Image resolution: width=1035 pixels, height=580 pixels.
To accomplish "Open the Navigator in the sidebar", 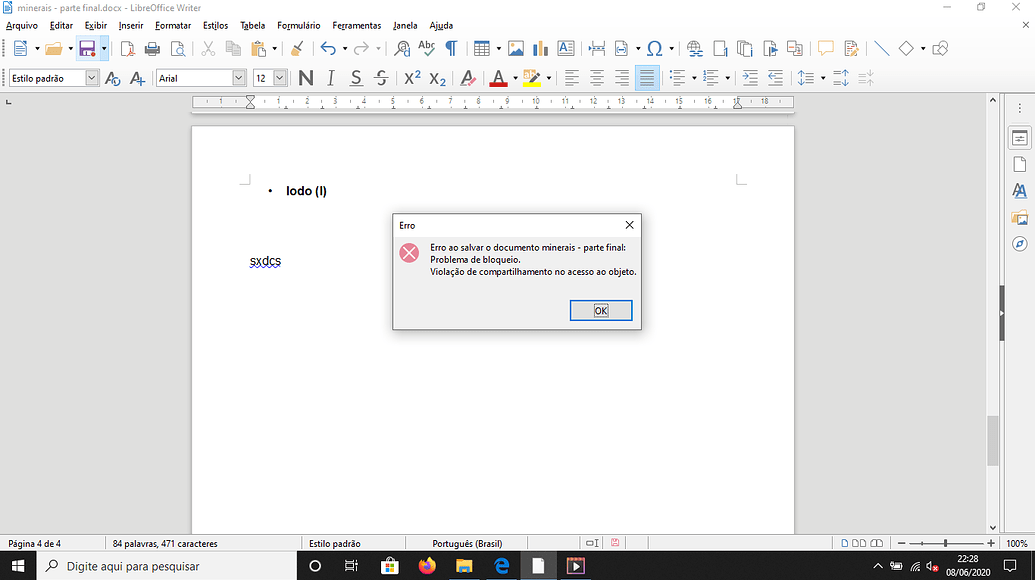I will pyautogui.click(x=1019, y=241).
